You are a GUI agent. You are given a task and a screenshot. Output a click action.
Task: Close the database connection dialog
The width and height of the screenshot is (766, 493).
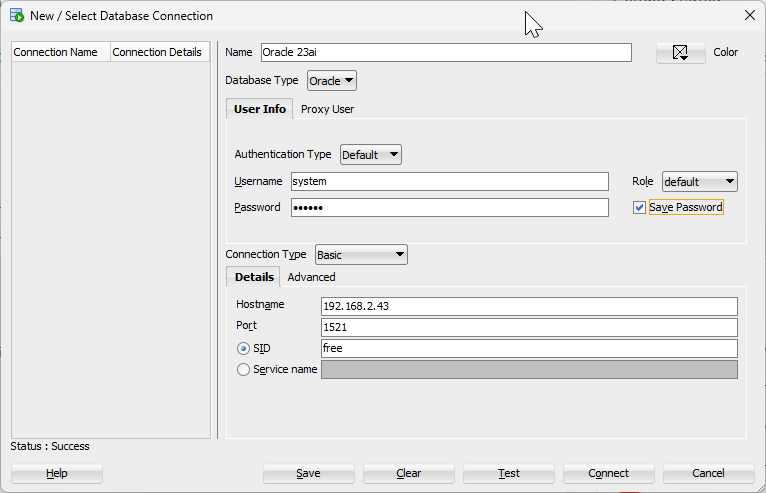click(x=750, y=15)
